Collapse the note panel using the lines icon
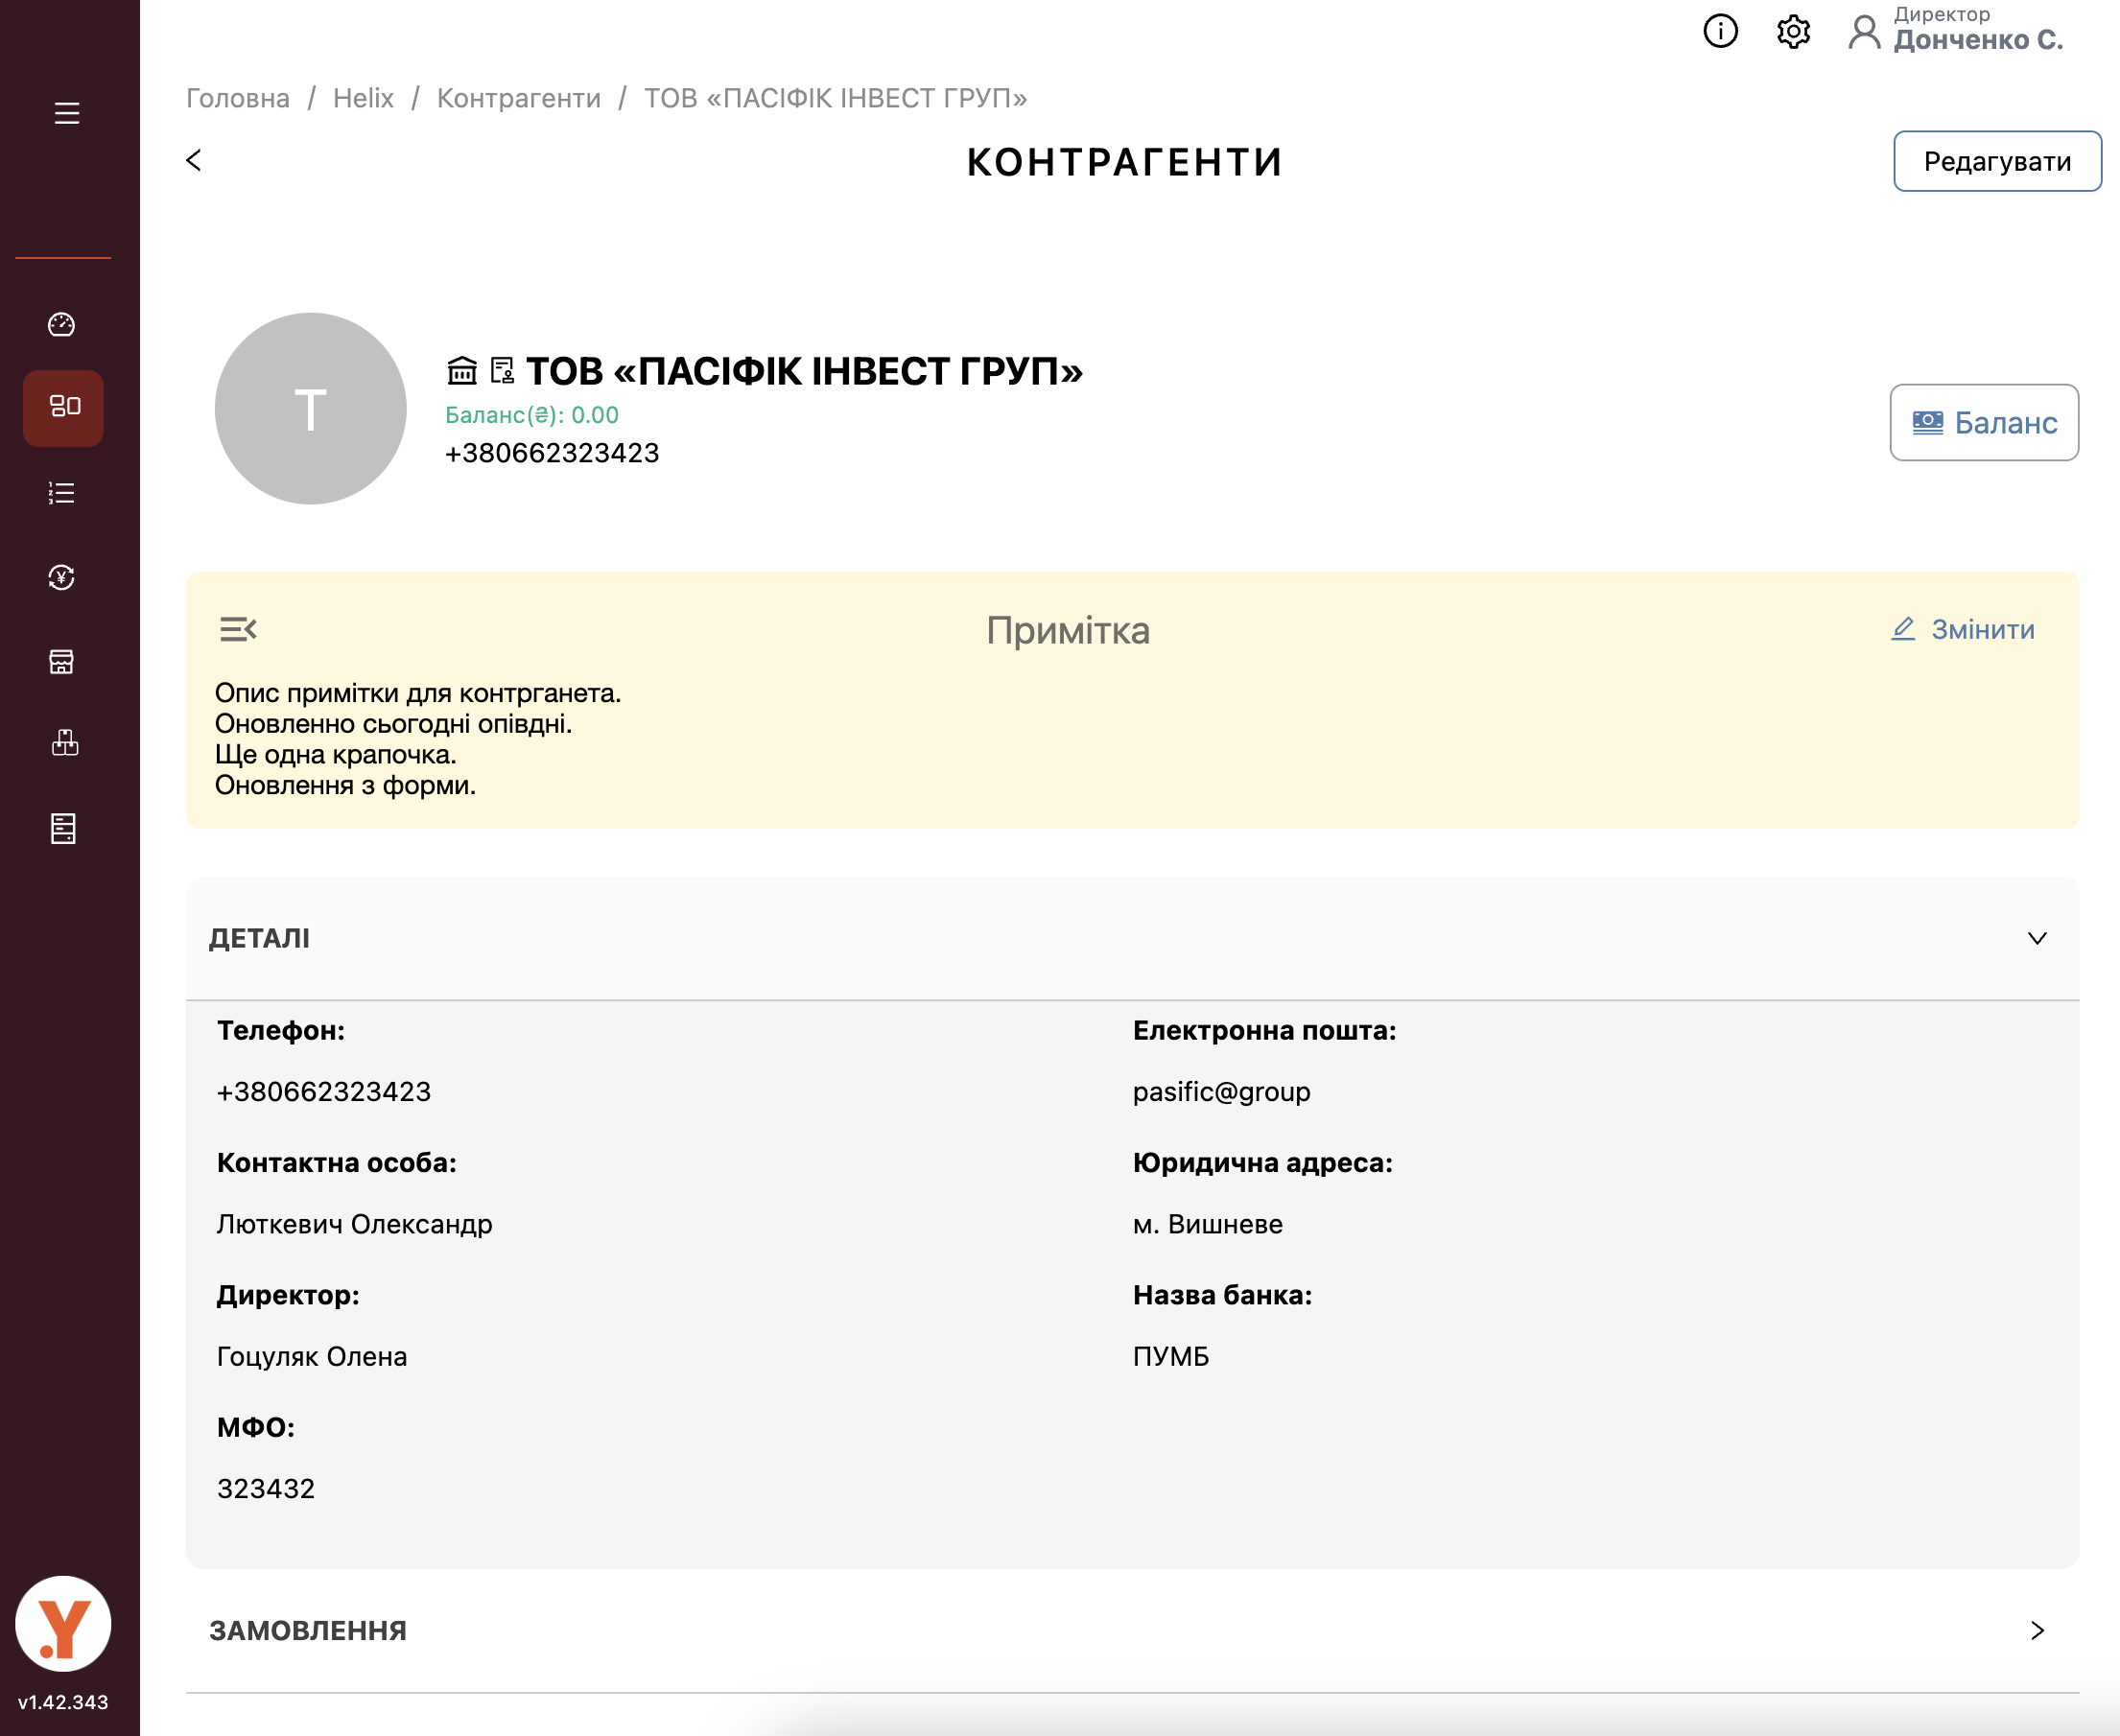 coord(238,629)
